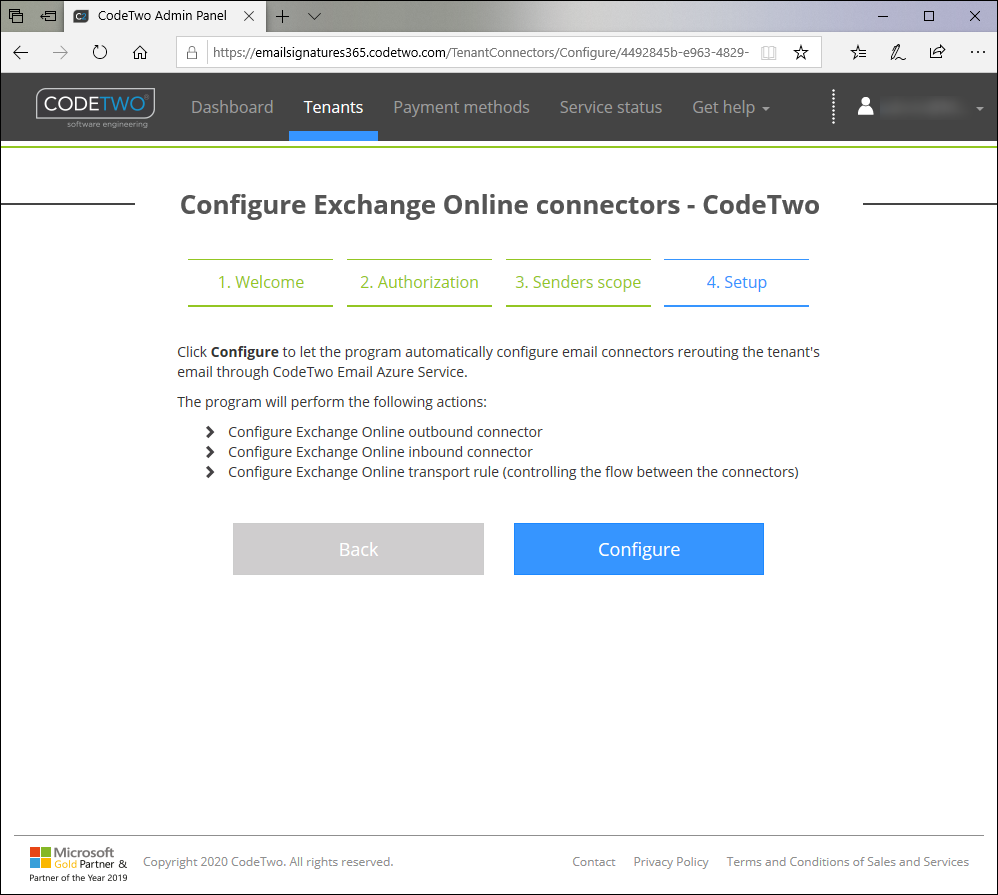This screenshot has height=895, width=998.
Task: Open the Dashboard menu item
Action: (232, 108)
